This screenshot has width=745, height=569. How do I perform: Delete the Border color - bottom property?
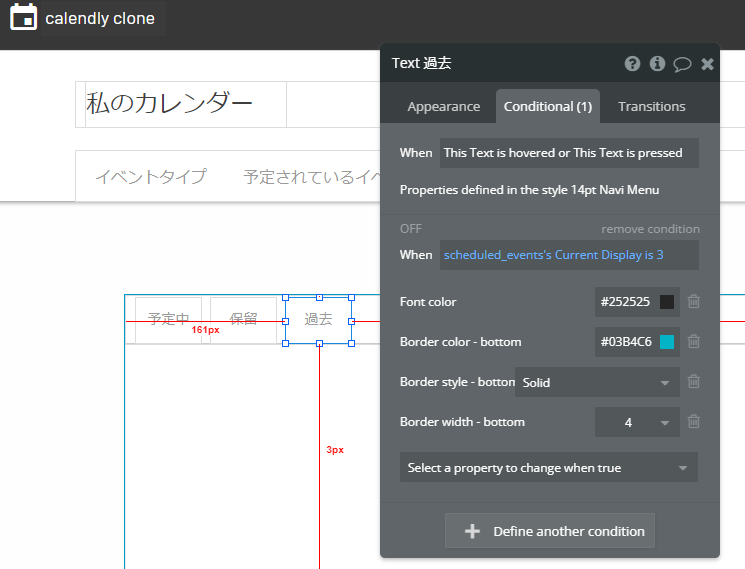pyautogui.click(x=693, y=341)
